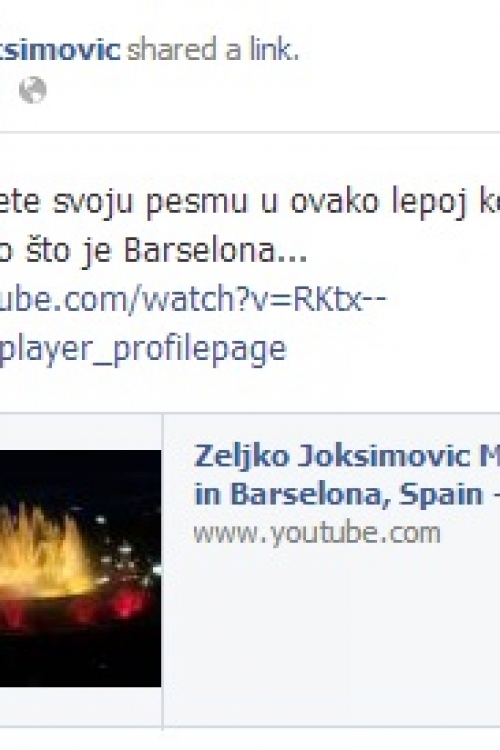Open the youtube.com/watch URL in post text
Screen dimensions: 500x750
tap(193, 298)
